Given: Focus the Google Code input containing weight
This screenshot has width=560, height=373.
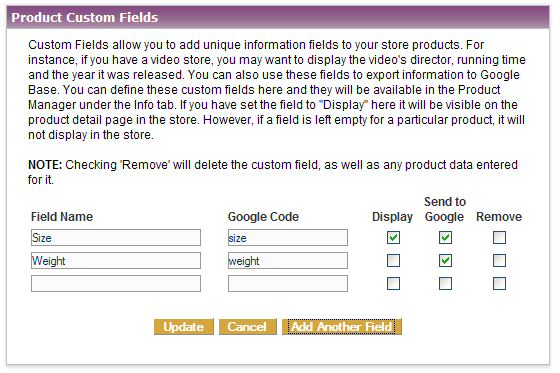Looking at the screenshot, I should pyautogui.click(x=288, y=260).
